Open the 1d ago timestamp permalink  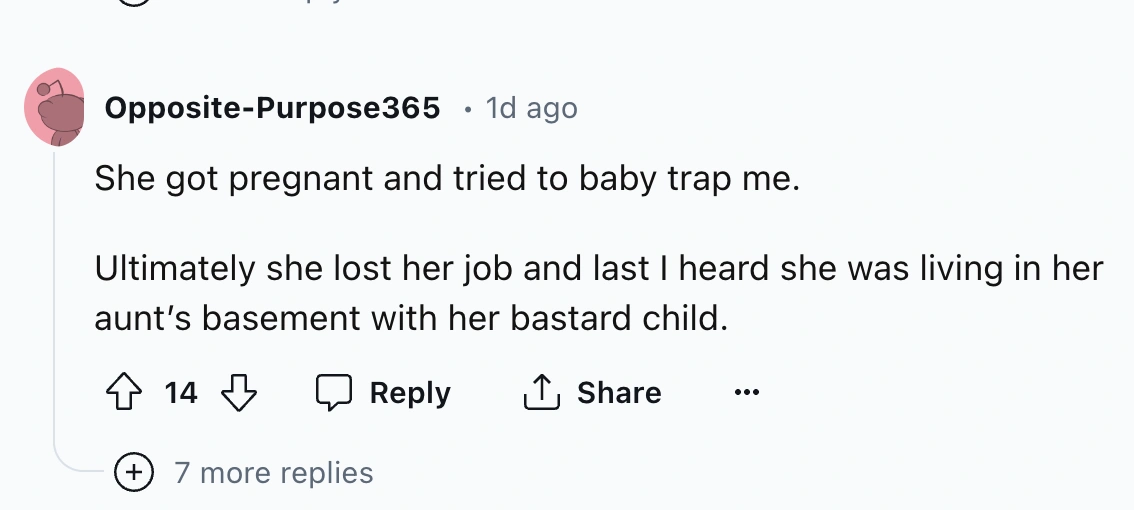[x=531, y=108]
